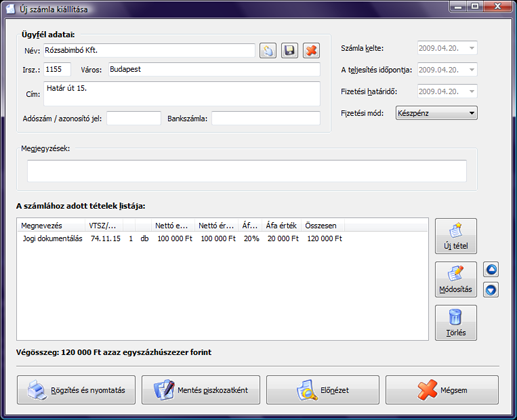Focus the Megjegyzések notes field
Viewport: 517px width, 420px height.
click(x=247, y=171)
